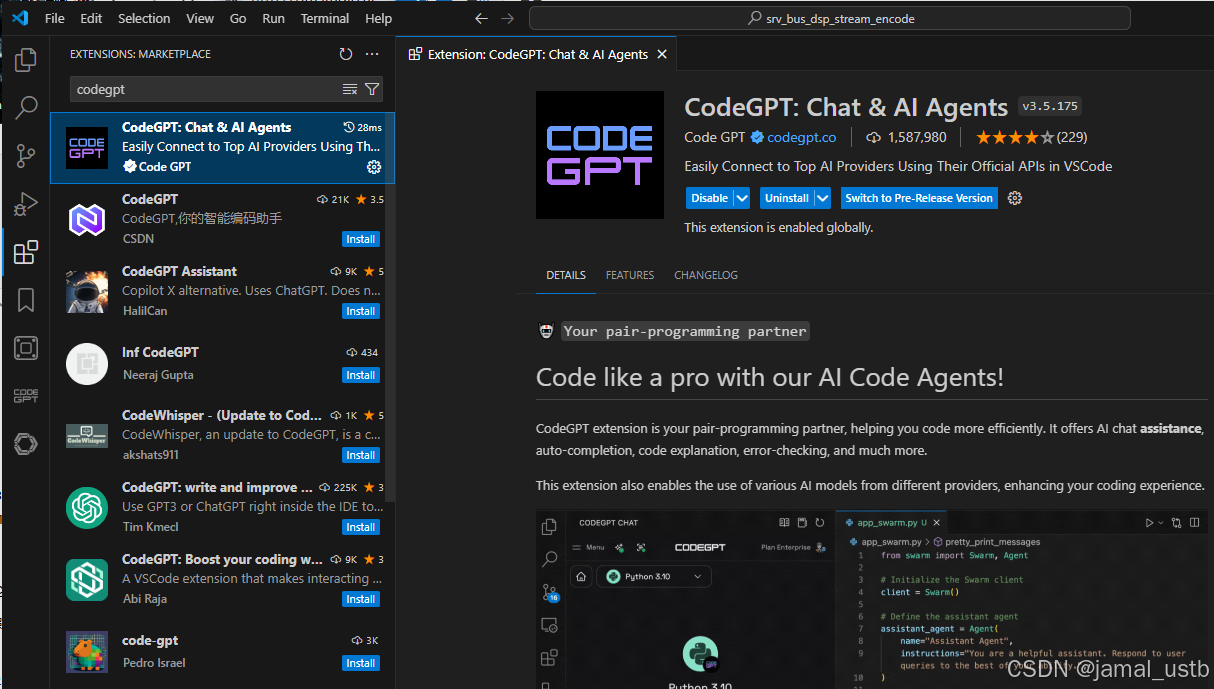This screenshot has width=1214, height=689.
Task: Click the star rating (229)
Action: click(x=1031, y=137)
